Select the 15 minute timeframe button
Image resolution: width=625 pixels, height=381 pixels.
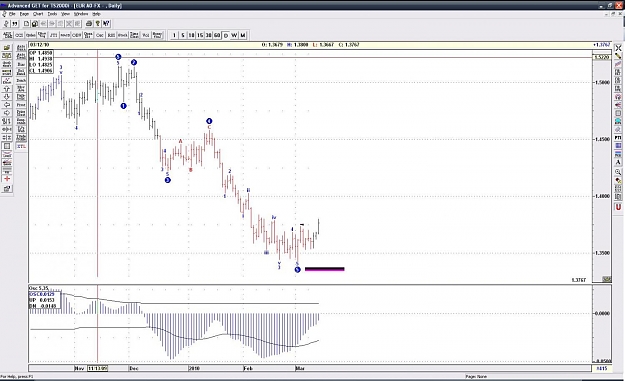click(x=200, y=35)
